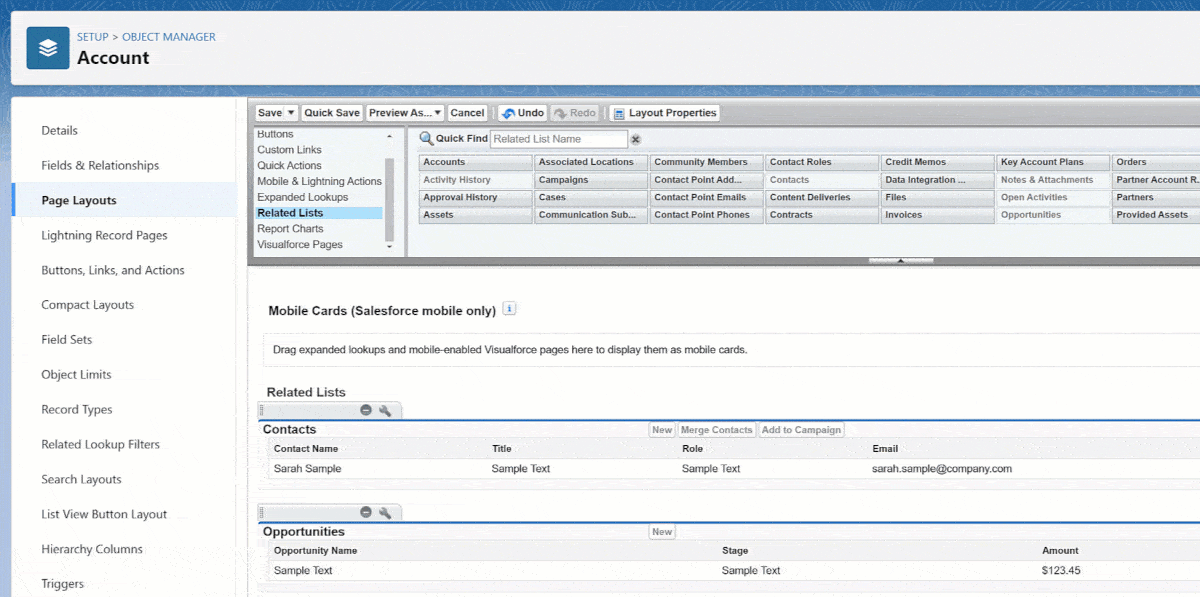Viewport: 1200px width, 597px height.
Task: Click the Quick Save button
Action: click(x=332, y=113)
